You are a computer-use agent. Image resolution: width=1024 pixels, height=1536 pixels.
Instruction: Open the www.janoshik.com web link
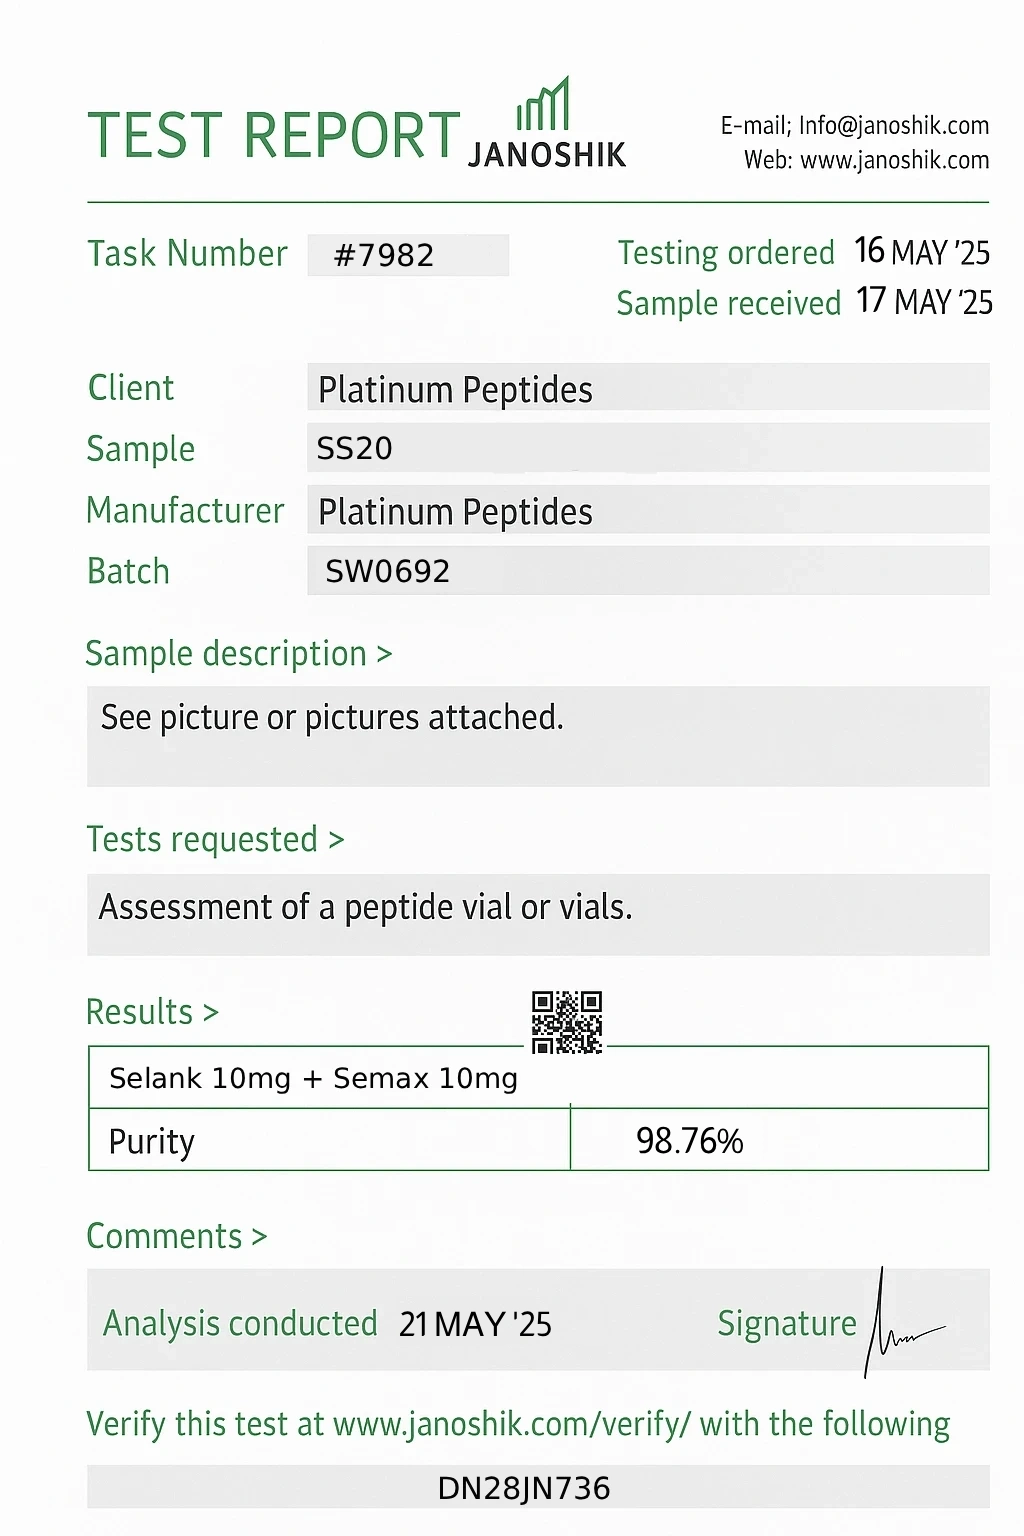click(x=894, y=160)
